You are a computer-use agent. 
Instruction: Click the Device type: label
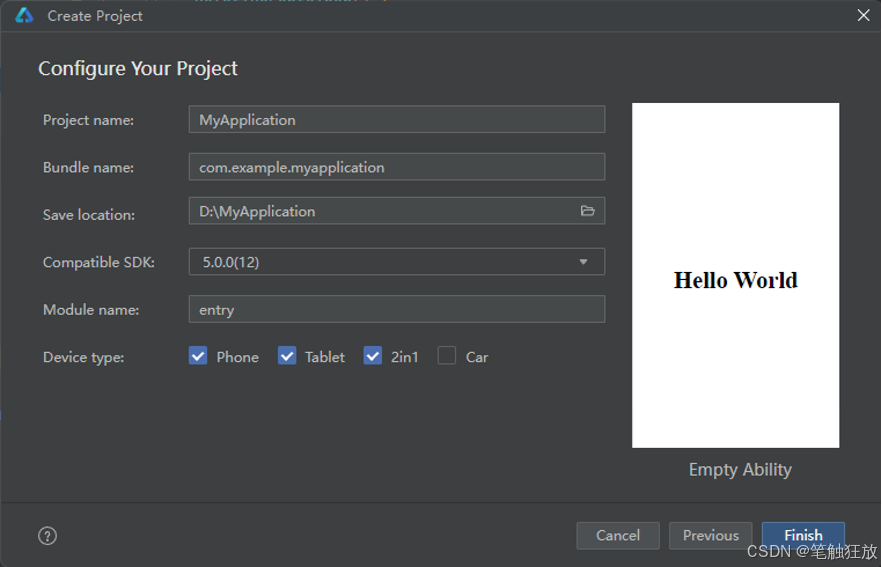click(x=83, y=358)
